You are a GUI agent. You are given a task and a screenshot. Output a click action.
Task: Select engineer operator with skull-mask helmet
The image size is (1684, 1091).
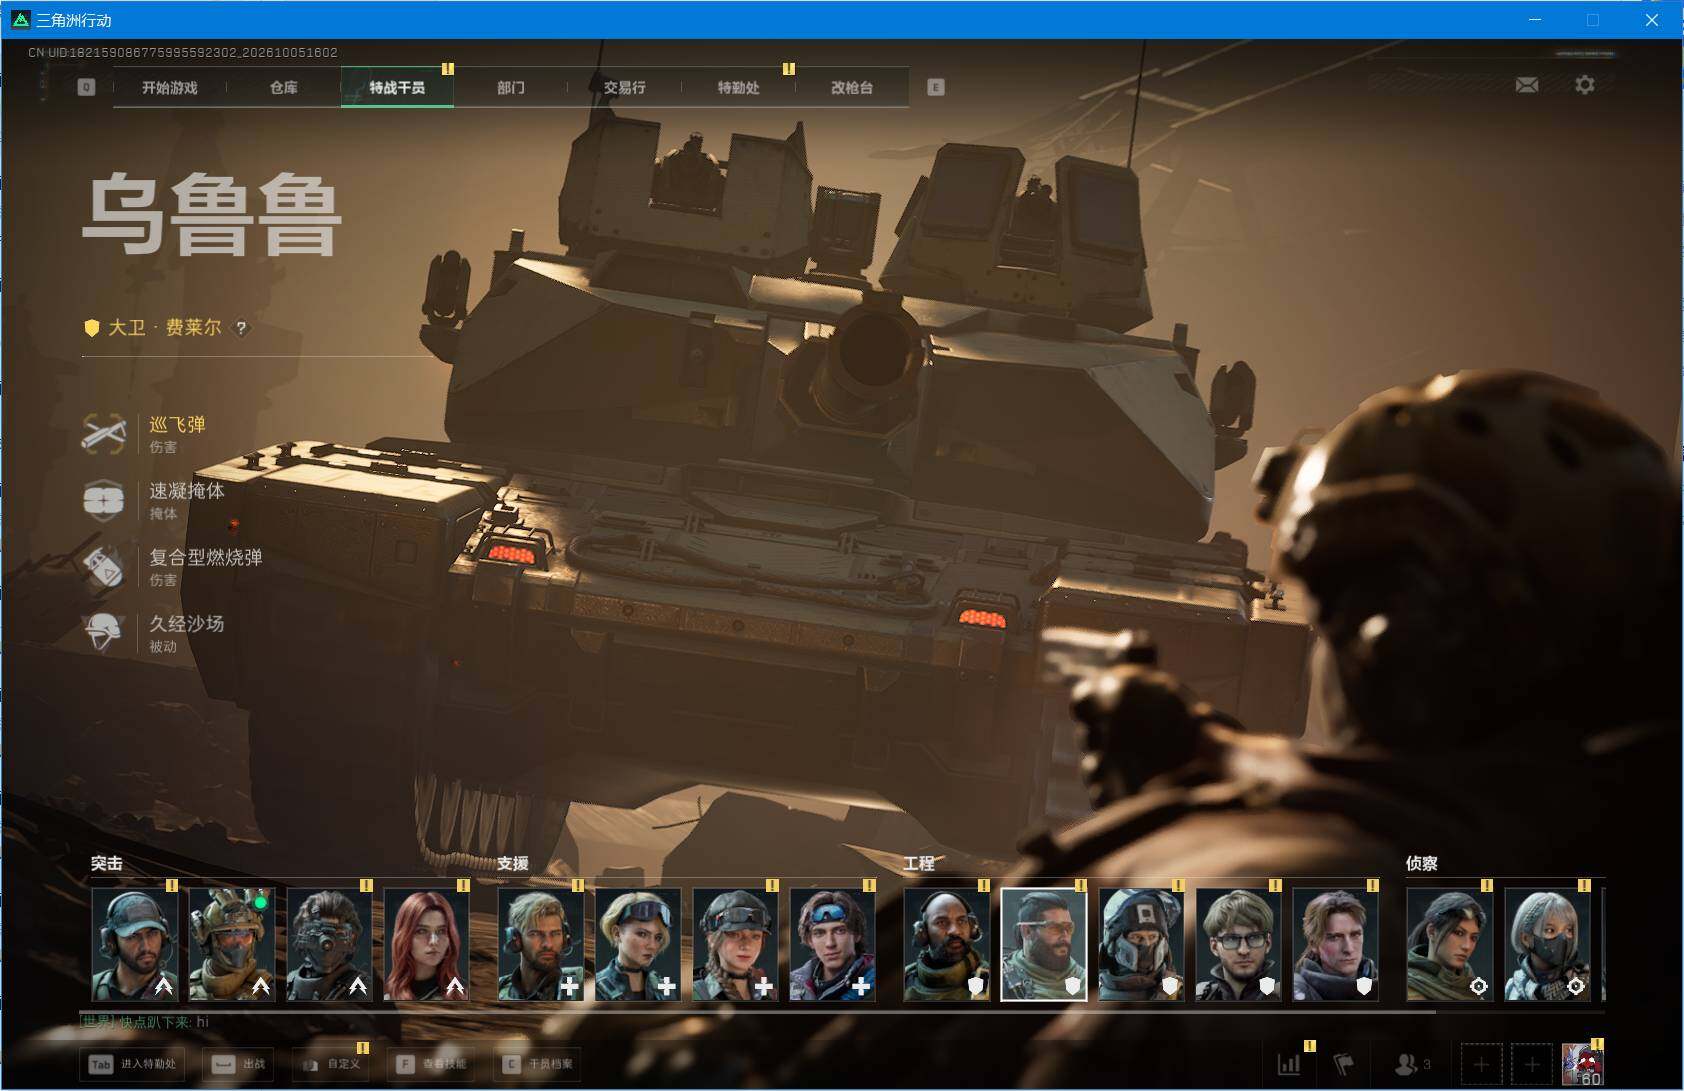tap(1141, 945)
